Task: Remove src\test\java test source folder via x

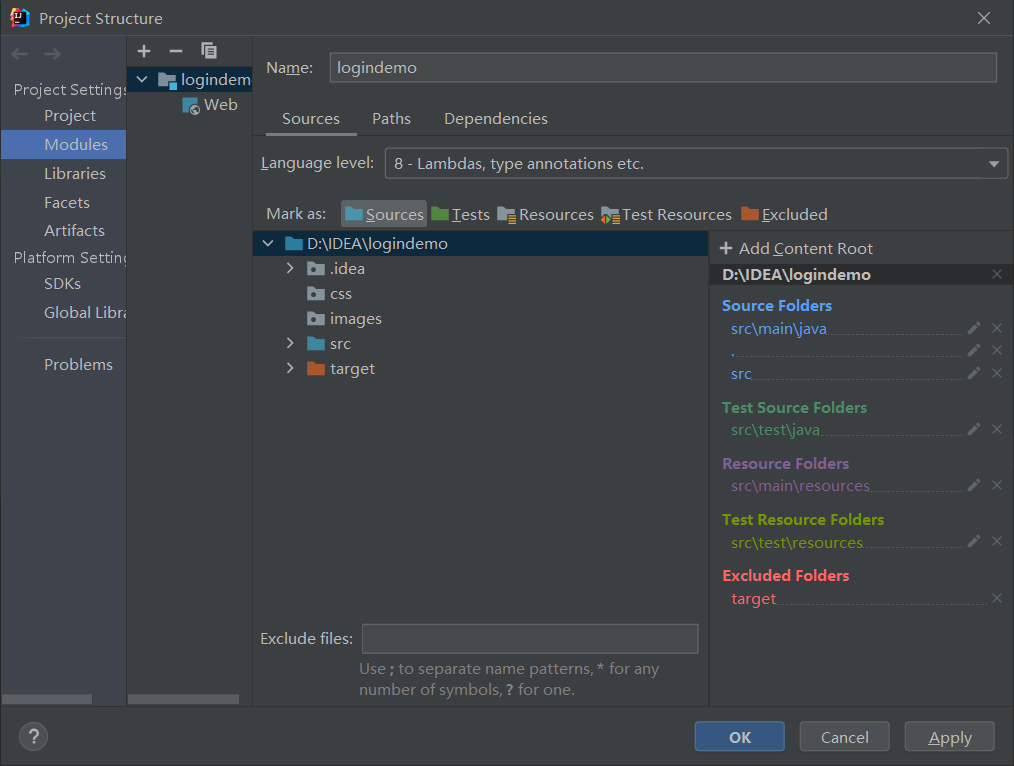Action: pyautogui.click(x=996, y=429)
